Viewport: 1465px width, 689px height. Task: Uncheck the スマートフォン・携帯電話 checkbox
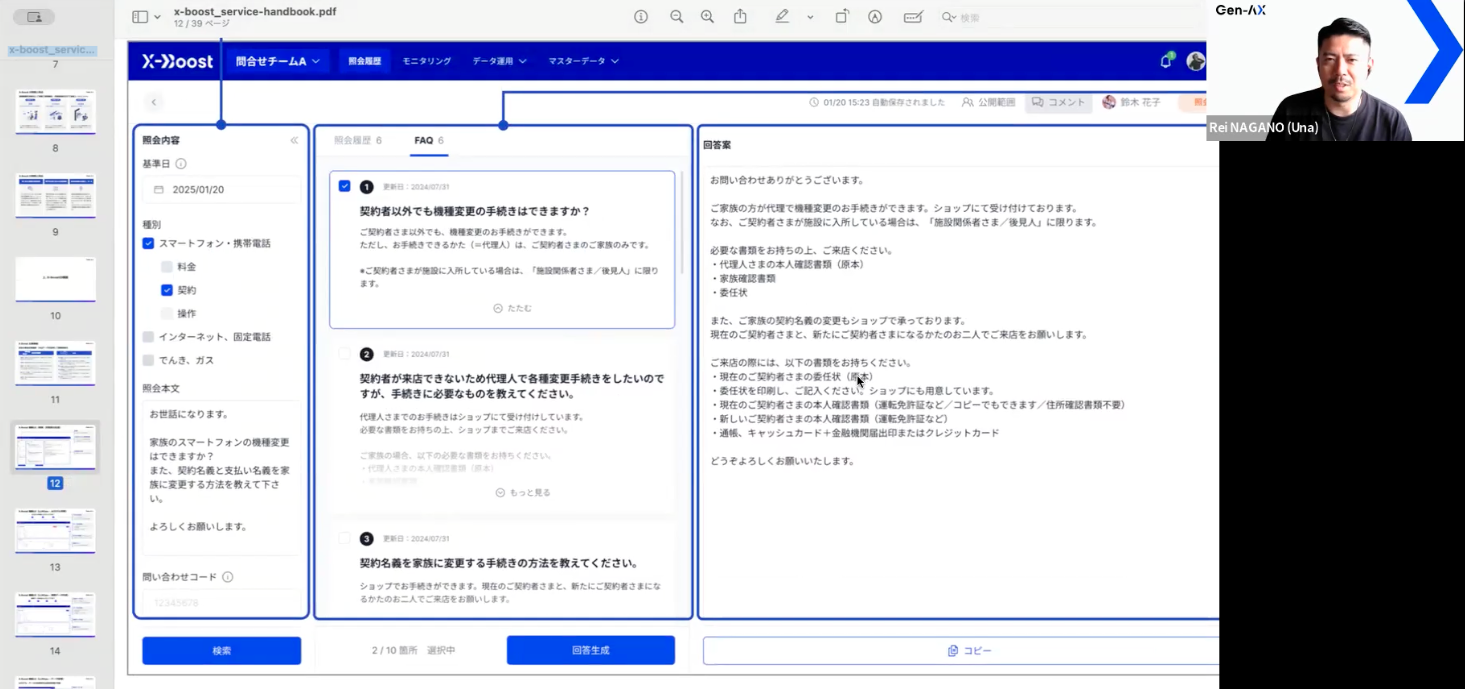[148, 243]
